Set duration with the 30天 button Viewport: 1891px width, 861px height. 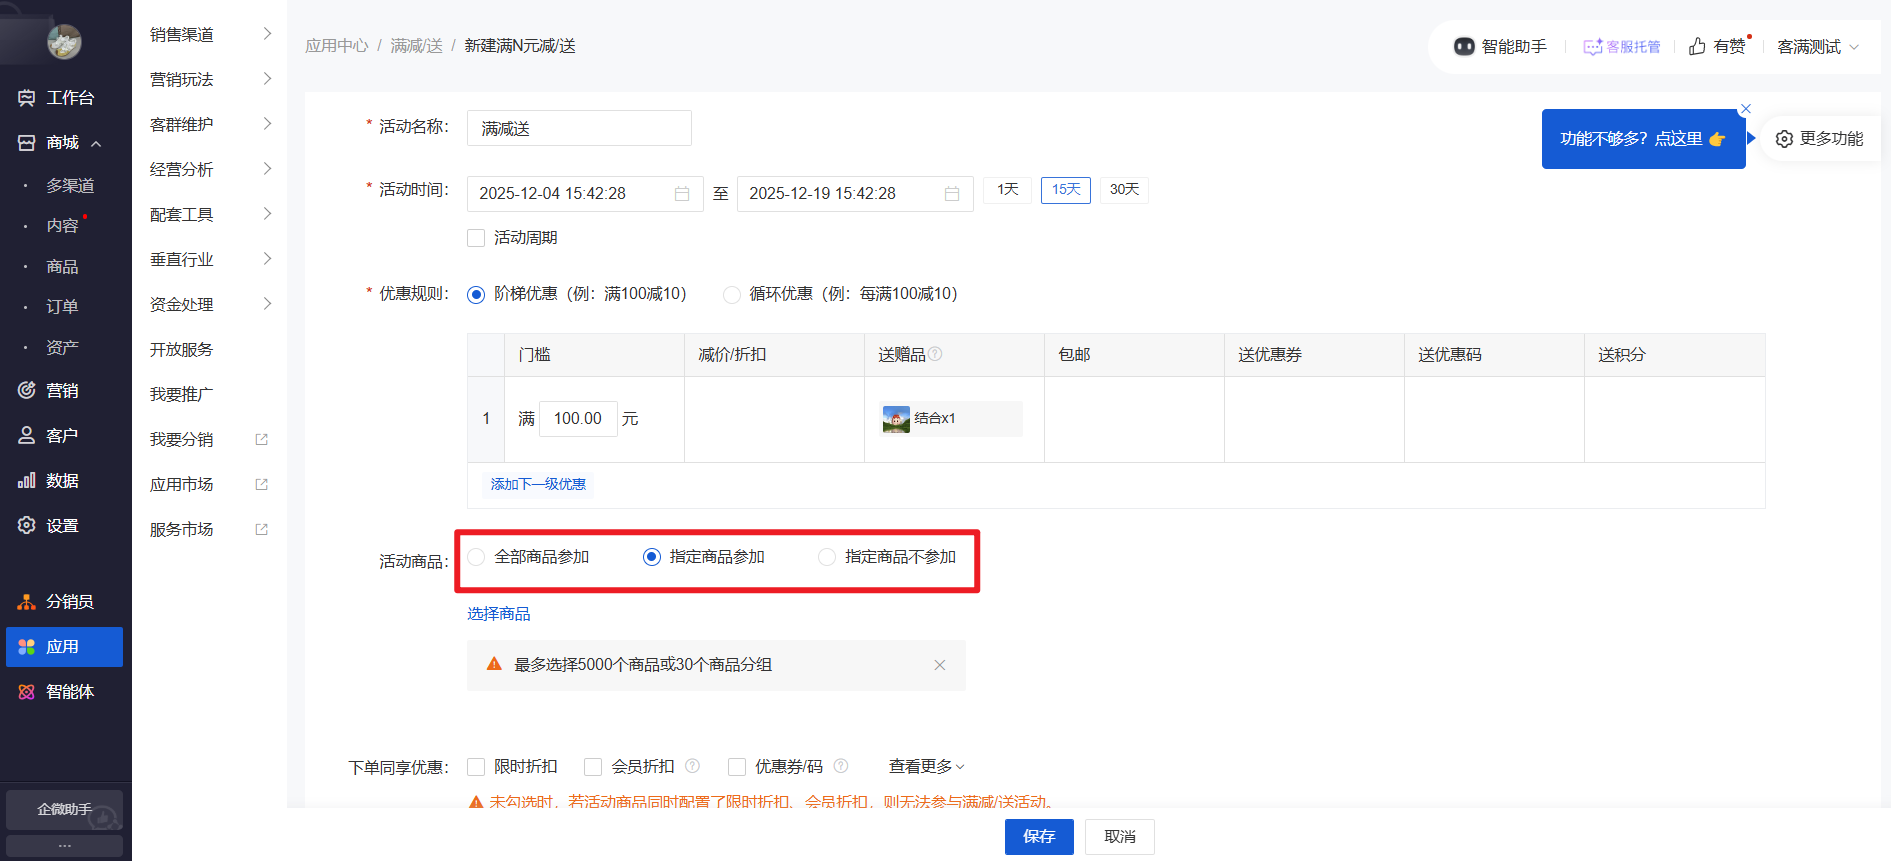(x=1124, y=190)
